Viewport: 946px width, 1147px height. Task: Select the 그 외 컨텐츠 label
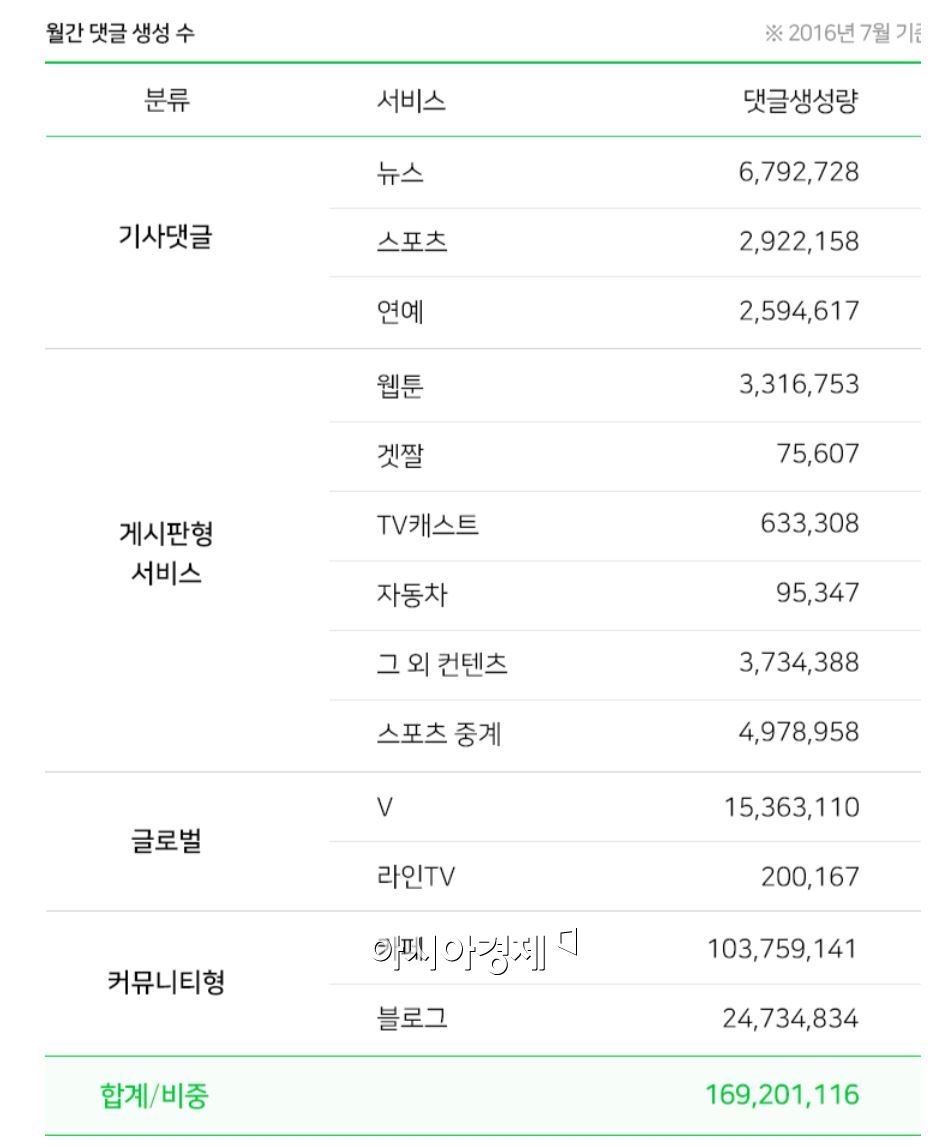point(441,664)
